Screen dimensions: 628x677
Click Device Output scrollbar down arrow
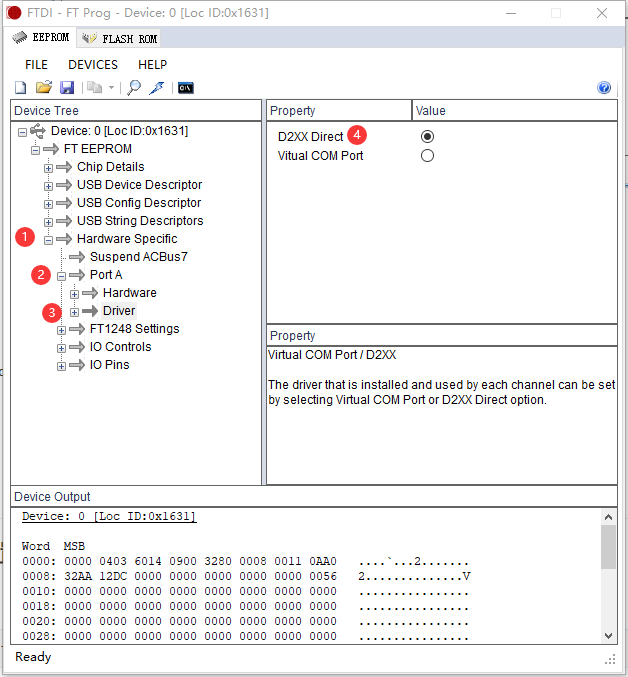click(x=608, y=636)
